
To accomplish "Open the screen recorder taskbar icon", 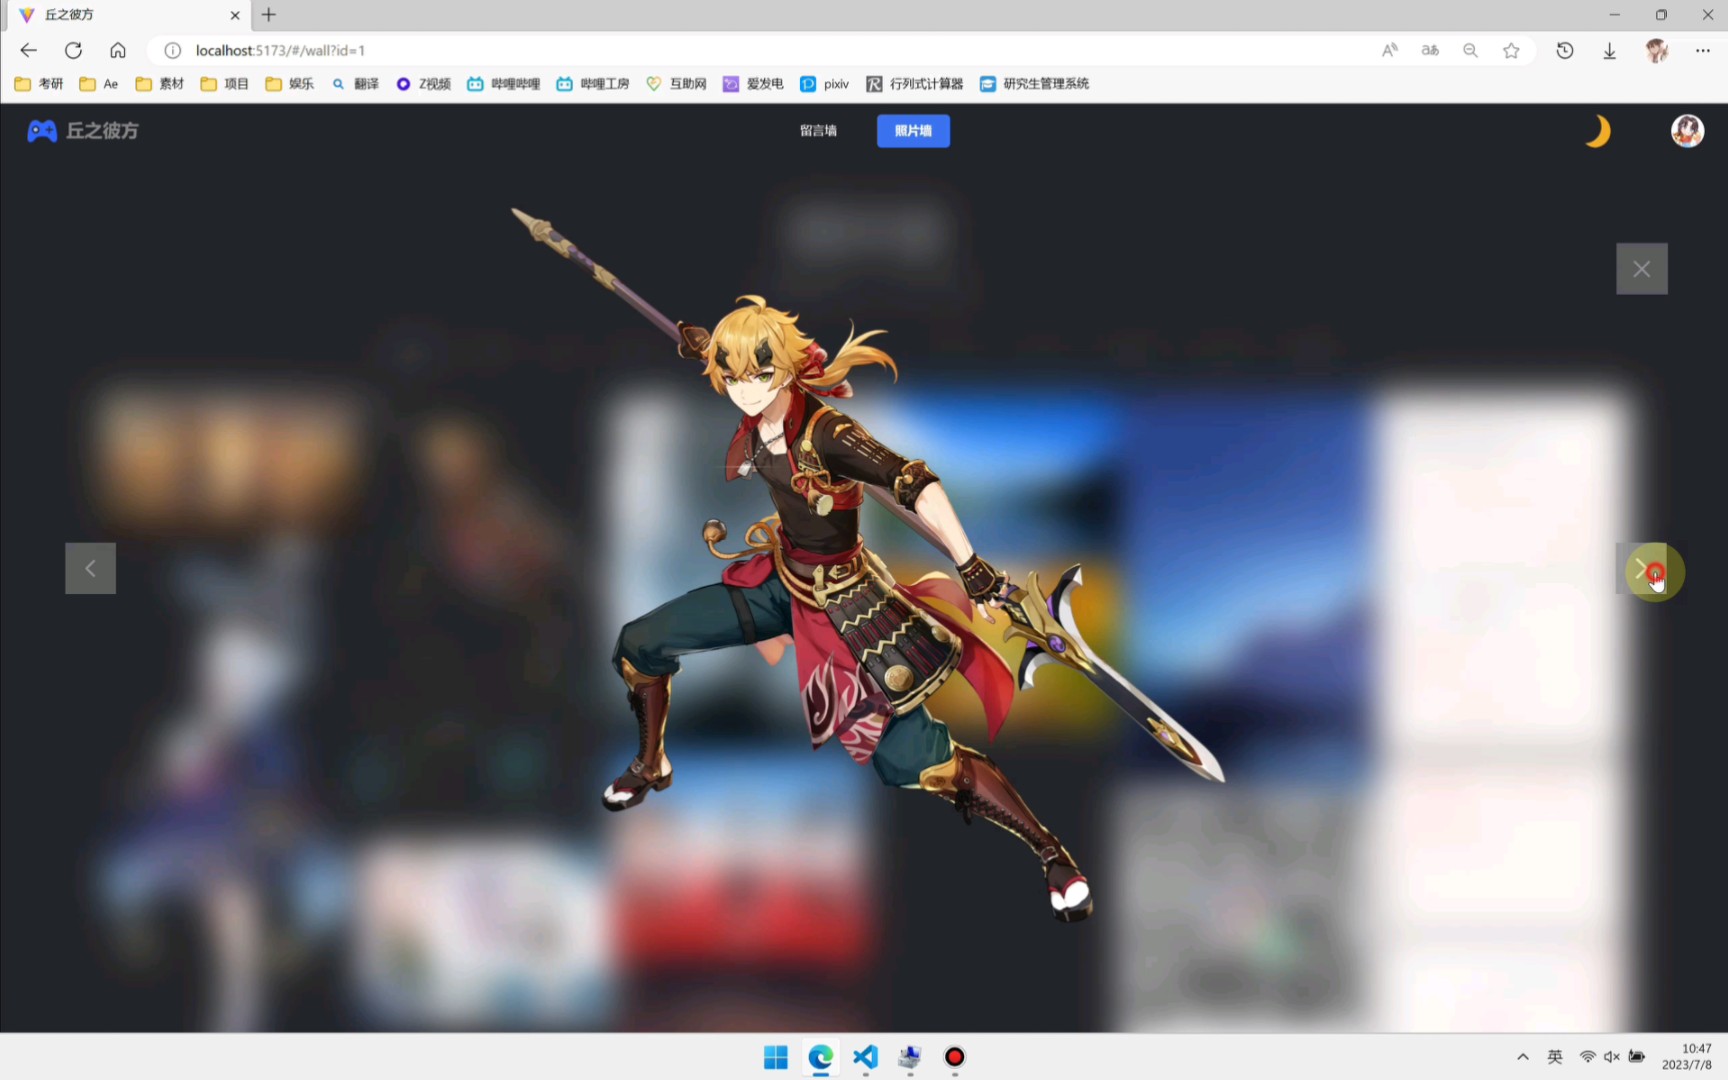I will [955, 1057].
